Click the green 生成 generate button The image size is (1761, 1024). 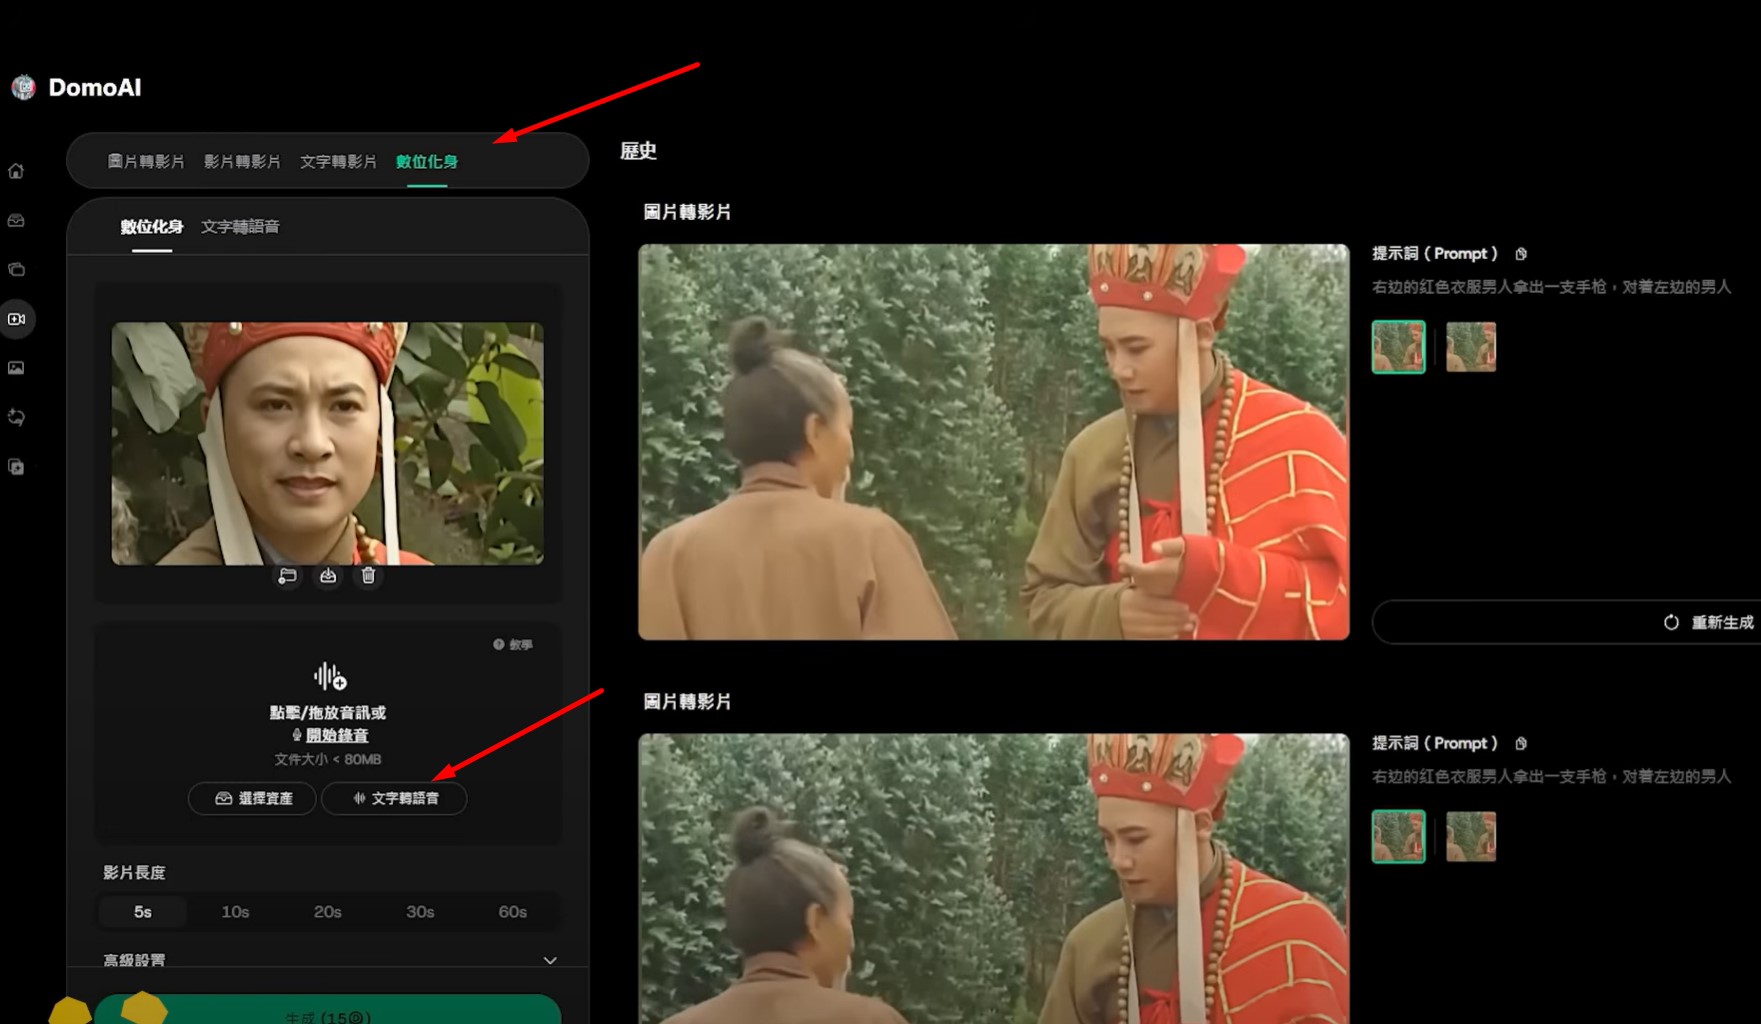[328, 1010]
